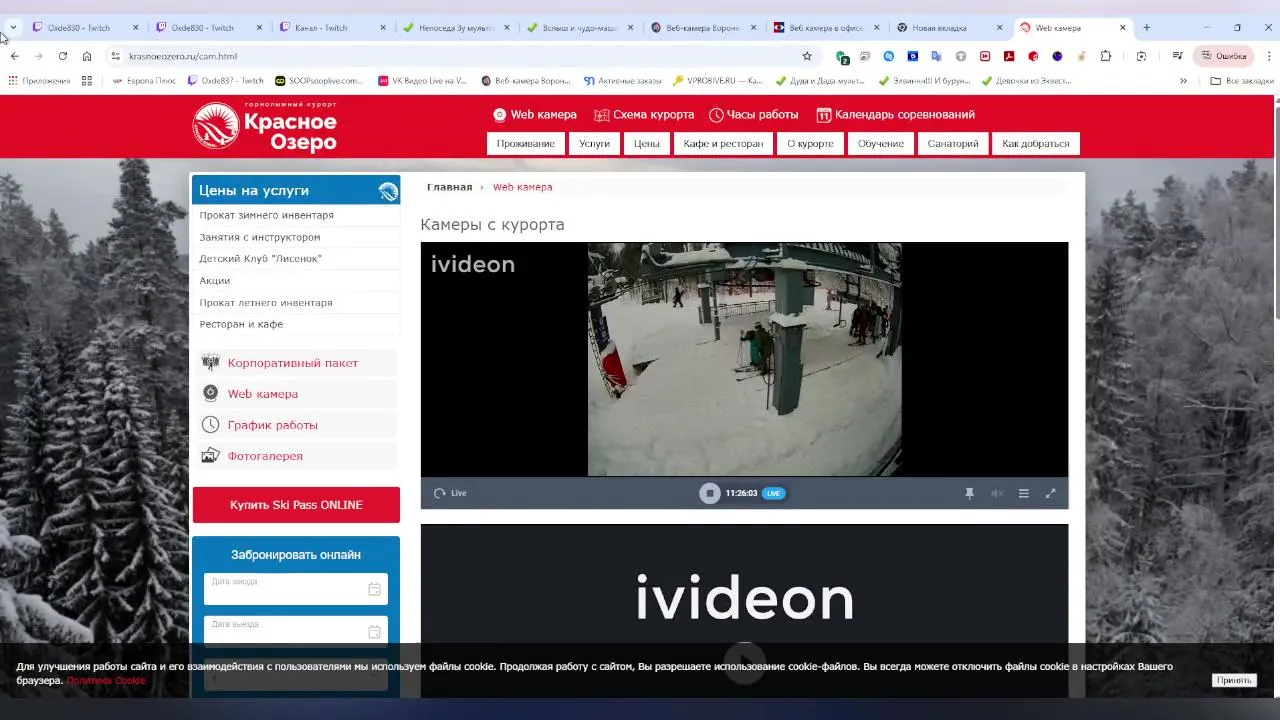Open new tab with plus button
This screenshot has width=1280, height=720.
tap(1146, 28)
